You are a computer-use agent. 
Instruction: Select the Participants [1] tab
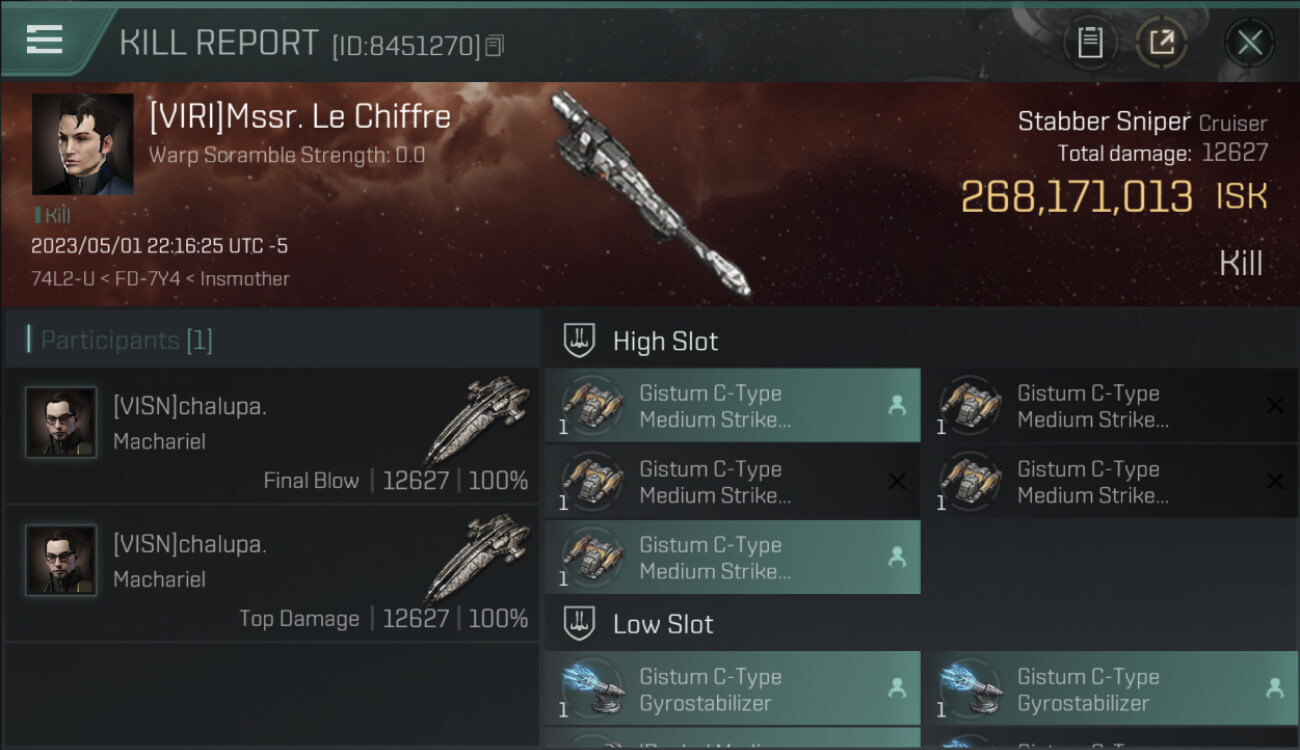click(x=126, y=340)
